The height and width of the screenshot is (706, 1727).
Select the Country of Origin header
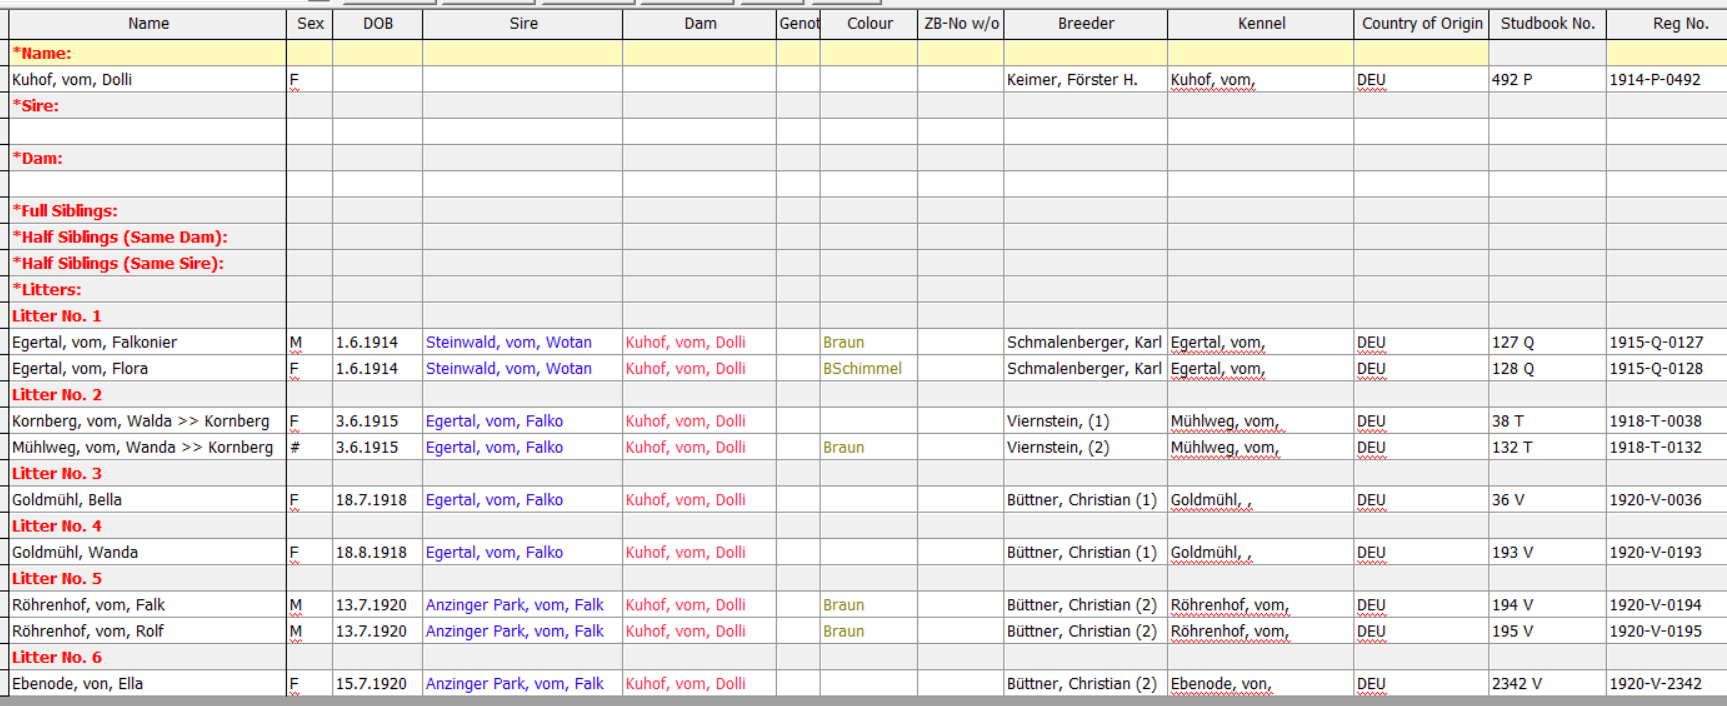[x=1422, y=23]
